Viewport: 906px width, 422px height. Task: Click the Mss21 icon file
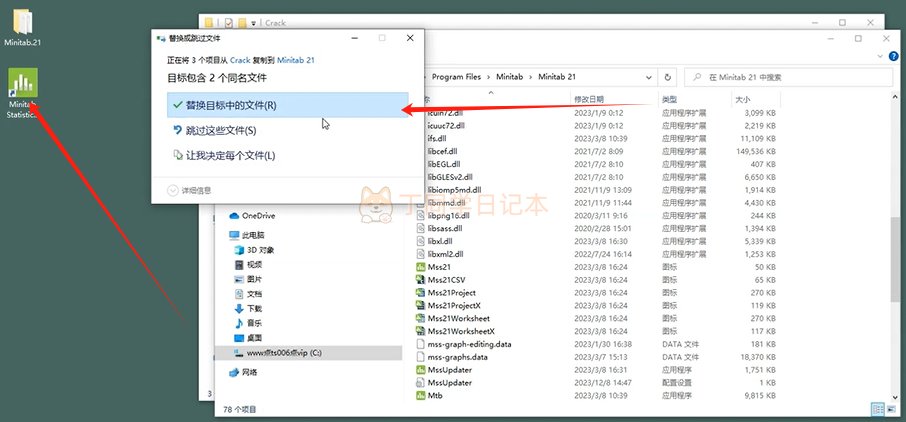[x=440, y=267]
